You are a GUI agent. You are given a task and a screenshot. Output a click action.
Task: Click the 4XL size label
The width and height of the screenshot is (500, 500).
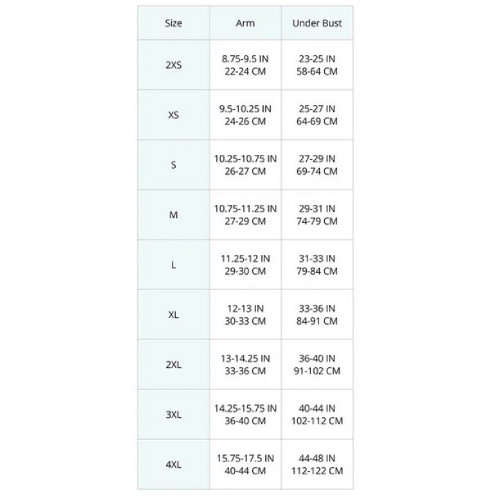tap(173, 465)
